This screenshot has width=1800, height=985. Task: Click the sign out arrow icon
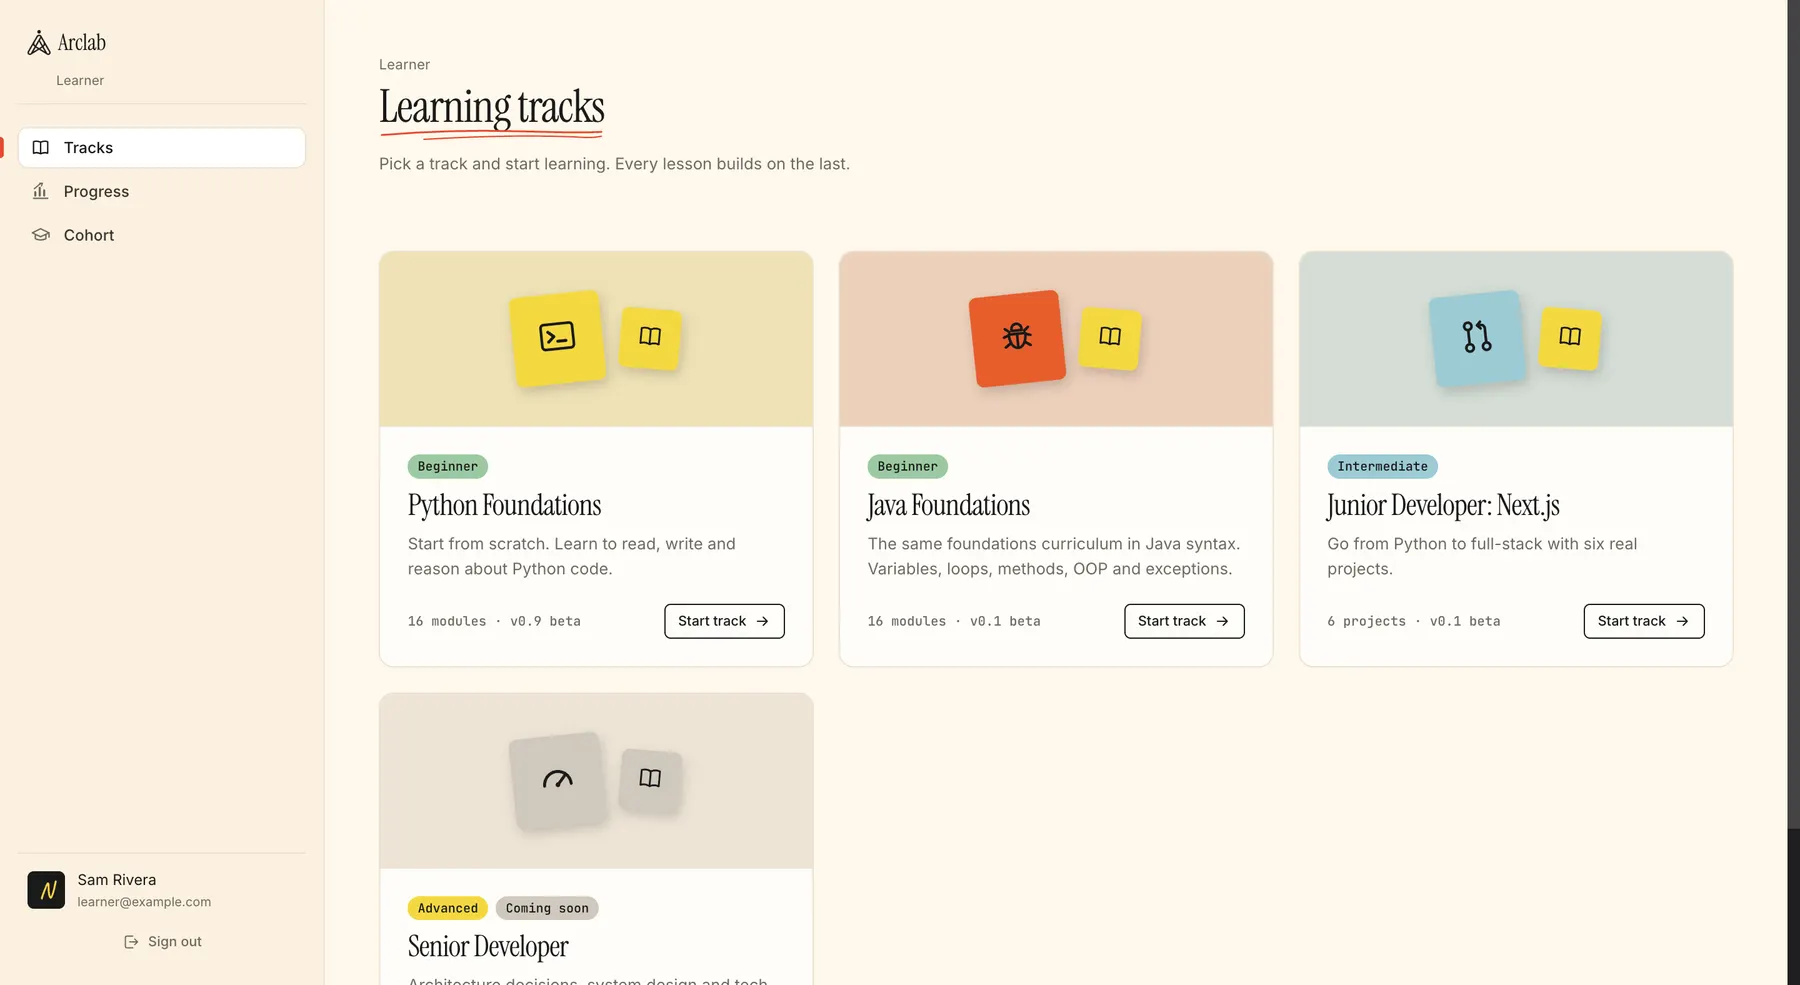pyautogui.click(x=131, y=942)
